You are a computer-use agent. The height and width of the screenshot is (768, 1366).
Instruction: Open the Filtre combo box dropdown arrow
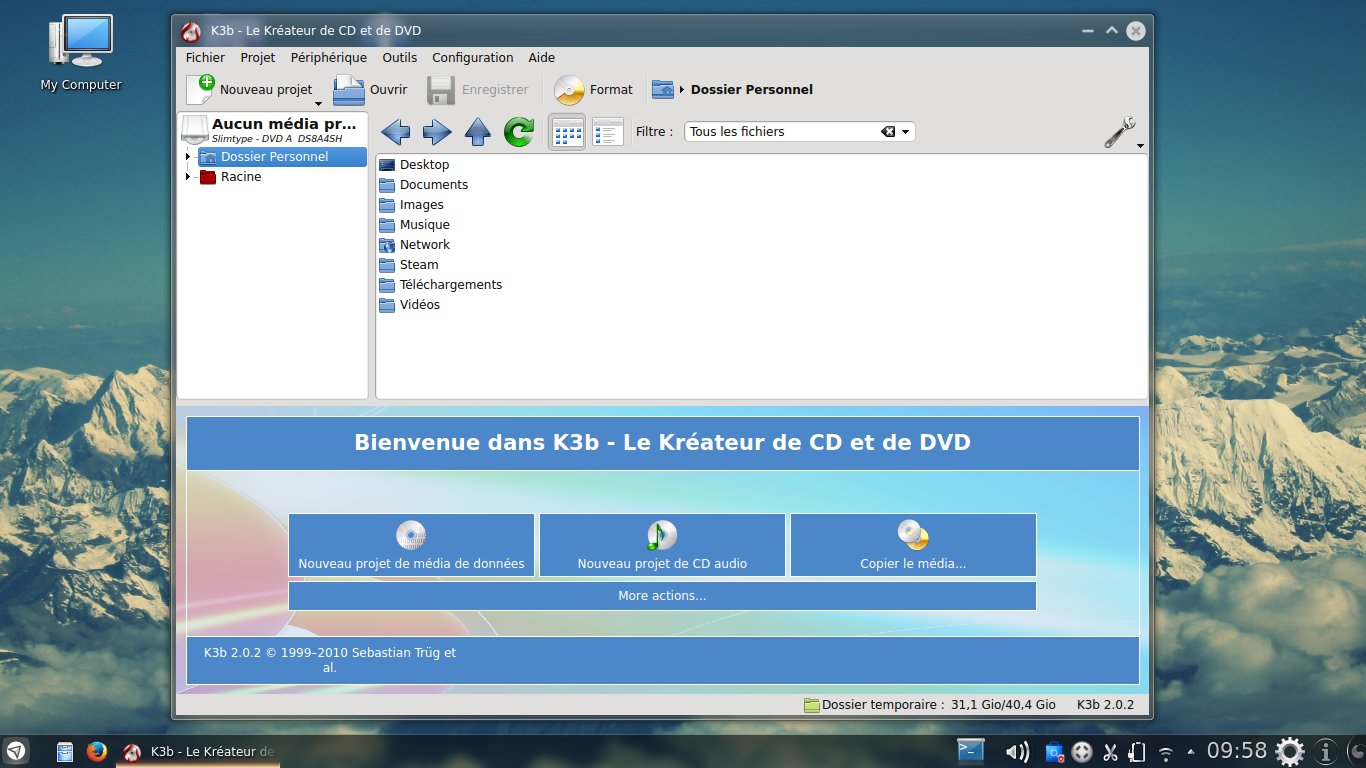(906, 132)
